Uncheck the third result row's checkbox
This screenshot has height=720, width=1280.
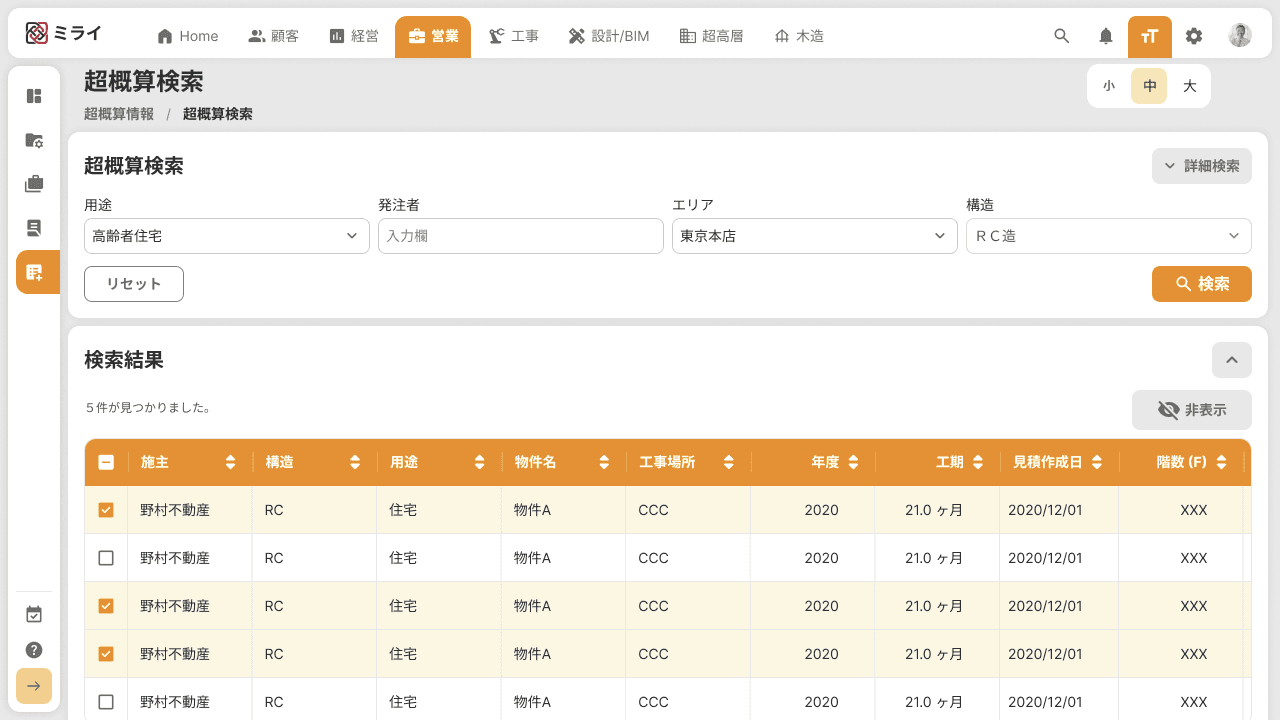106,606
